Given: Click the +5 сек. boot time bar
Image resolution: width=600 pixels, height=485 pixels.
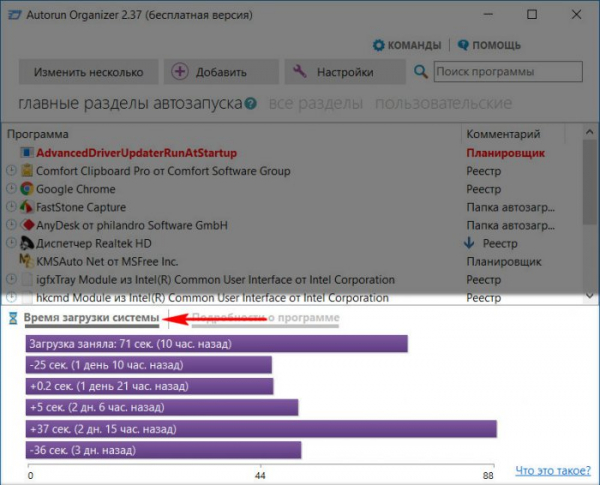Looking at the screenshot, I should click(162, 407).
